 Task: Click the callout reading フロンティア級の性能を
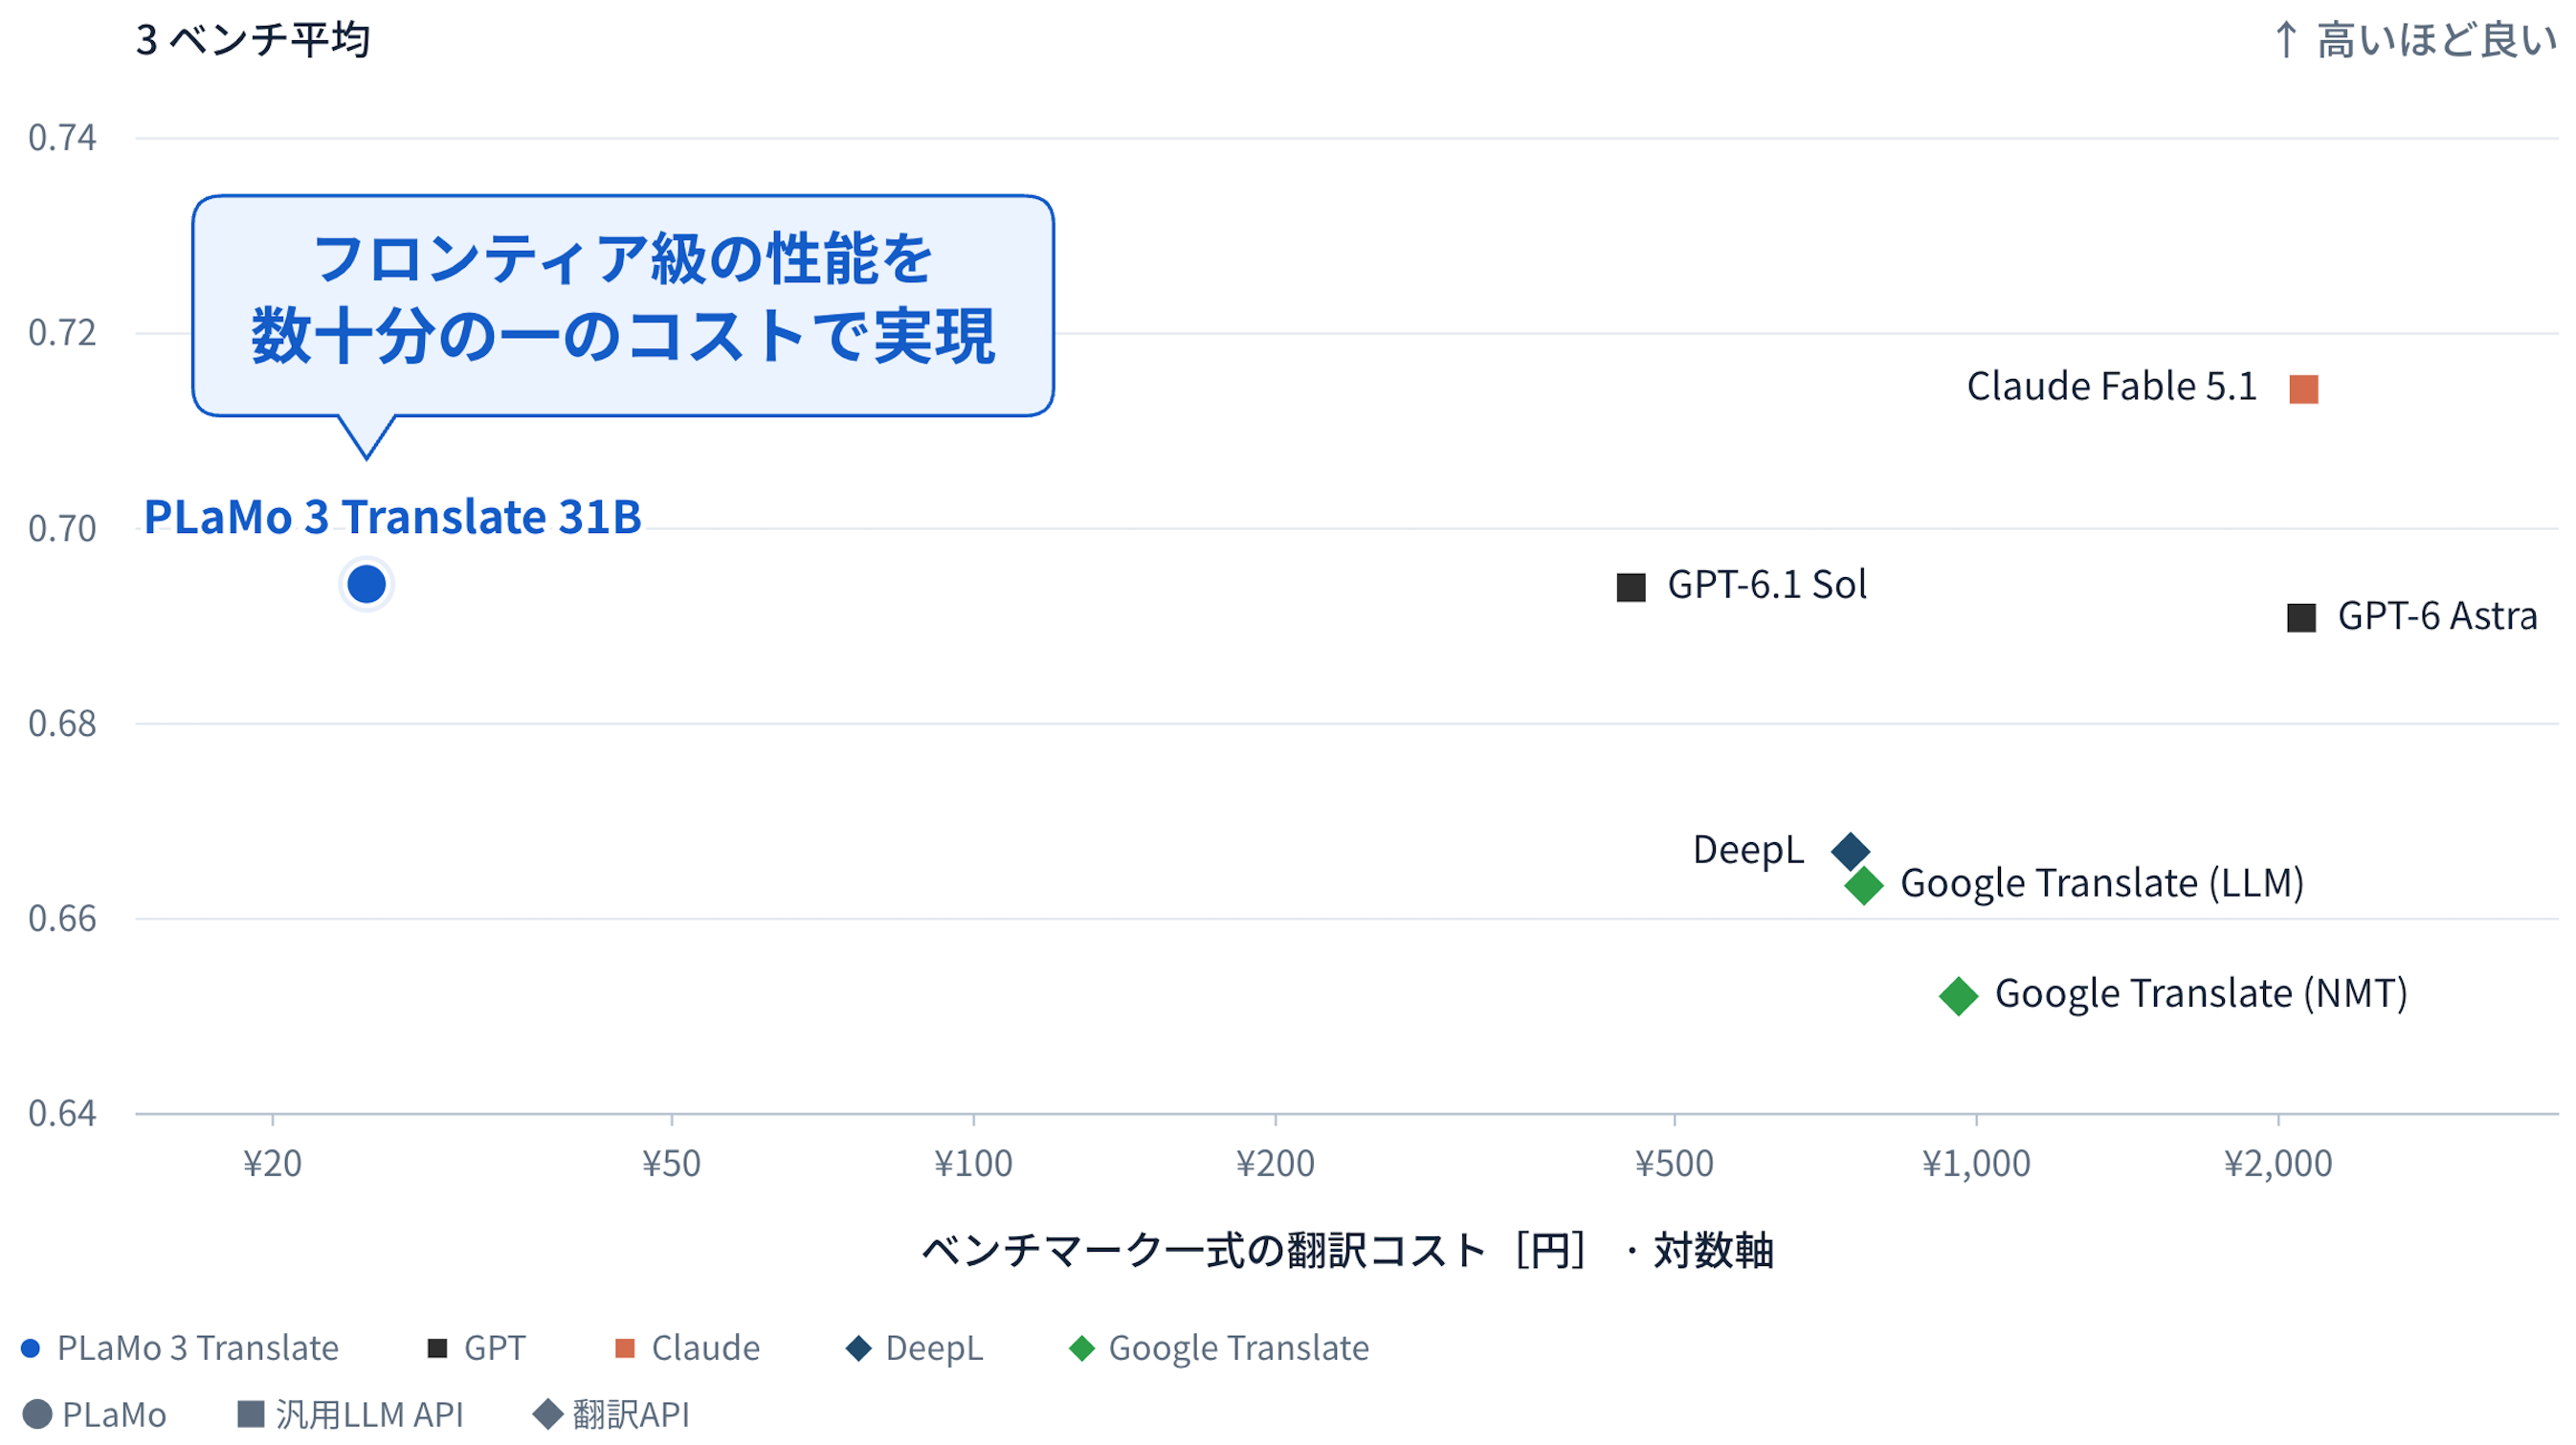(623, 306)
